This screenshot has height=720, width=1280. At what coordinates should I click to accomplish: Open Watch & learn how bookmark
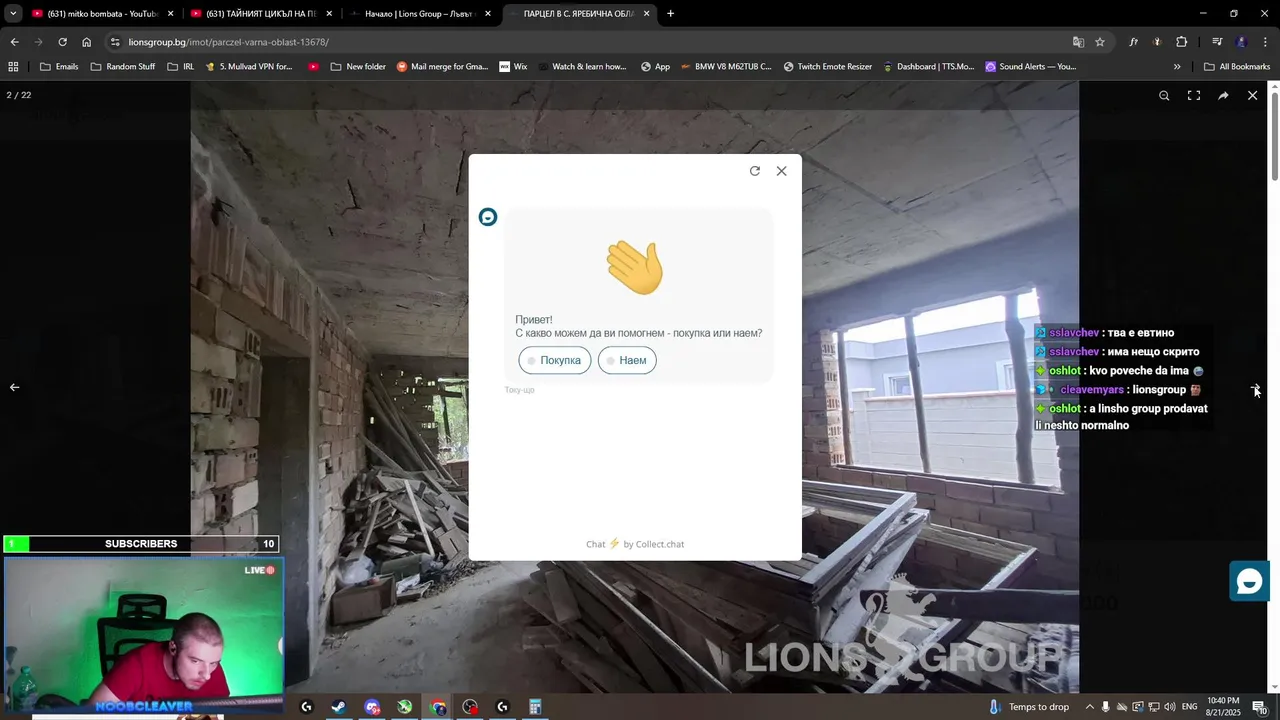(x=581, y=67)
